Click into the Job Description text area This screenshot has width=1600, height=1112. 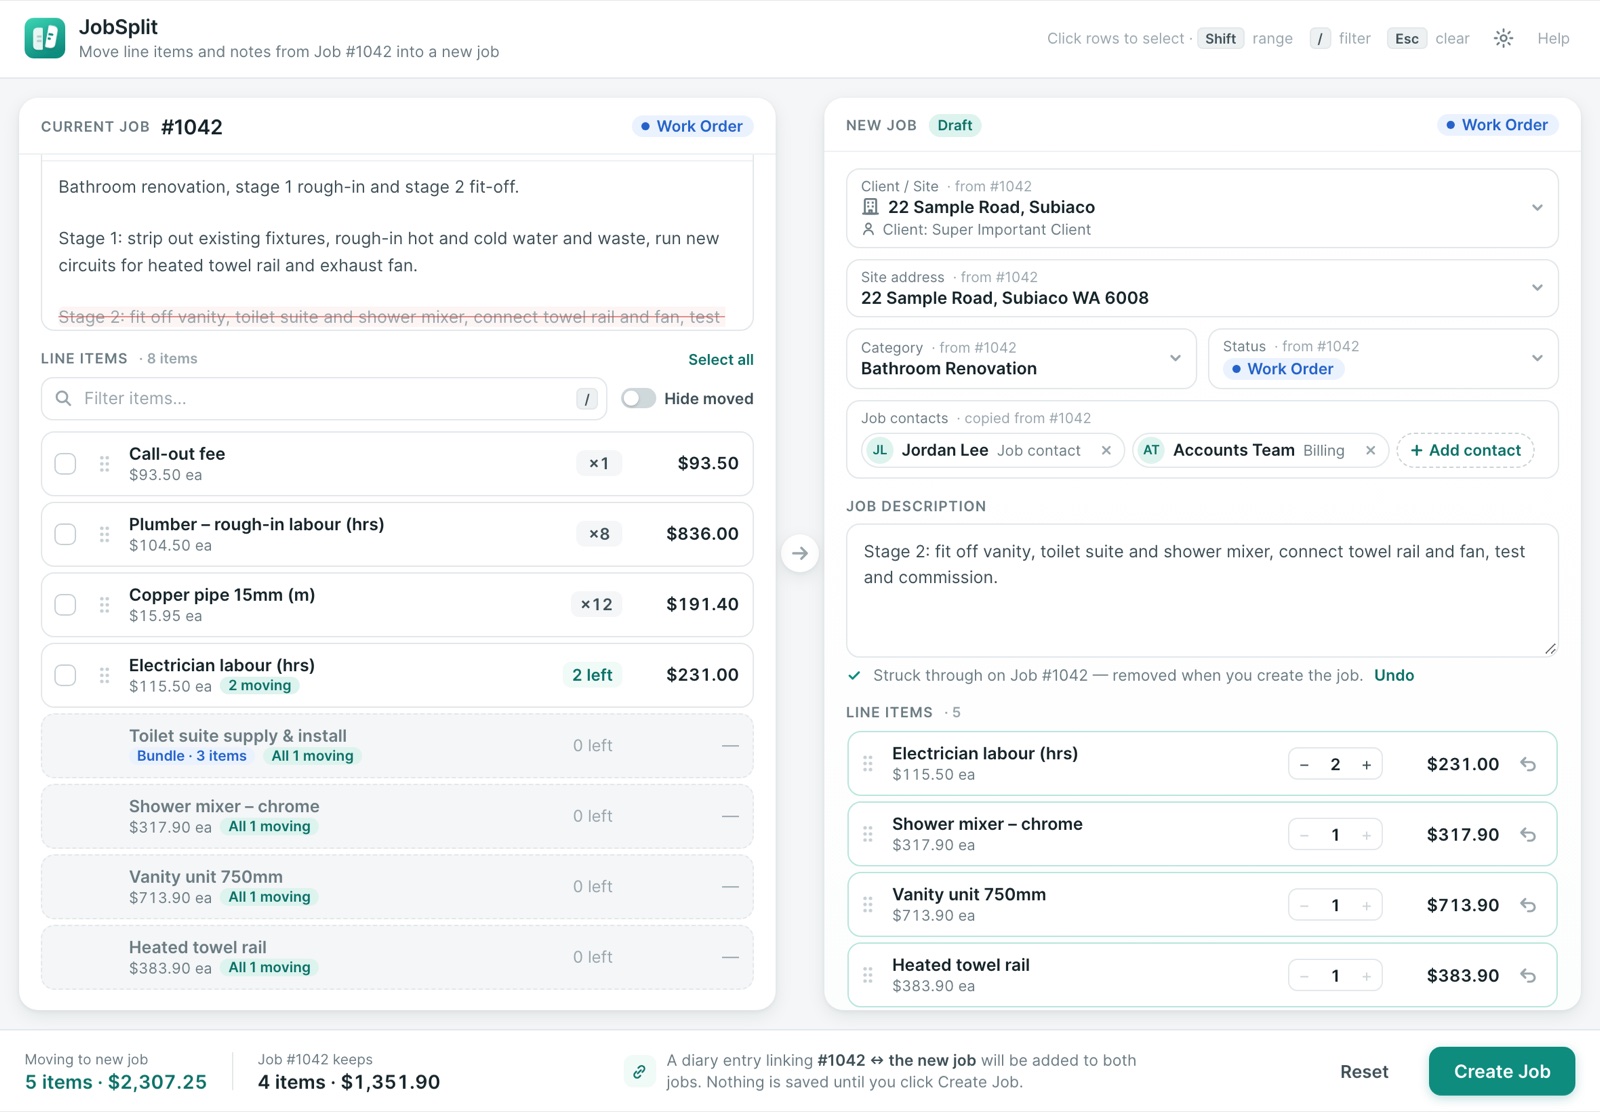click(x=1202, y=590)
